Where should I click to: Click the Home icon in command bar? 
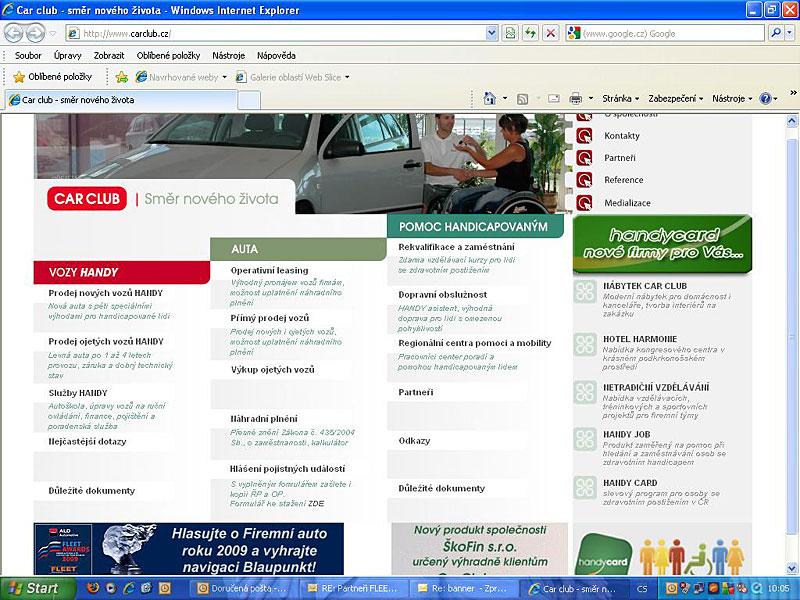coord(489,98)
